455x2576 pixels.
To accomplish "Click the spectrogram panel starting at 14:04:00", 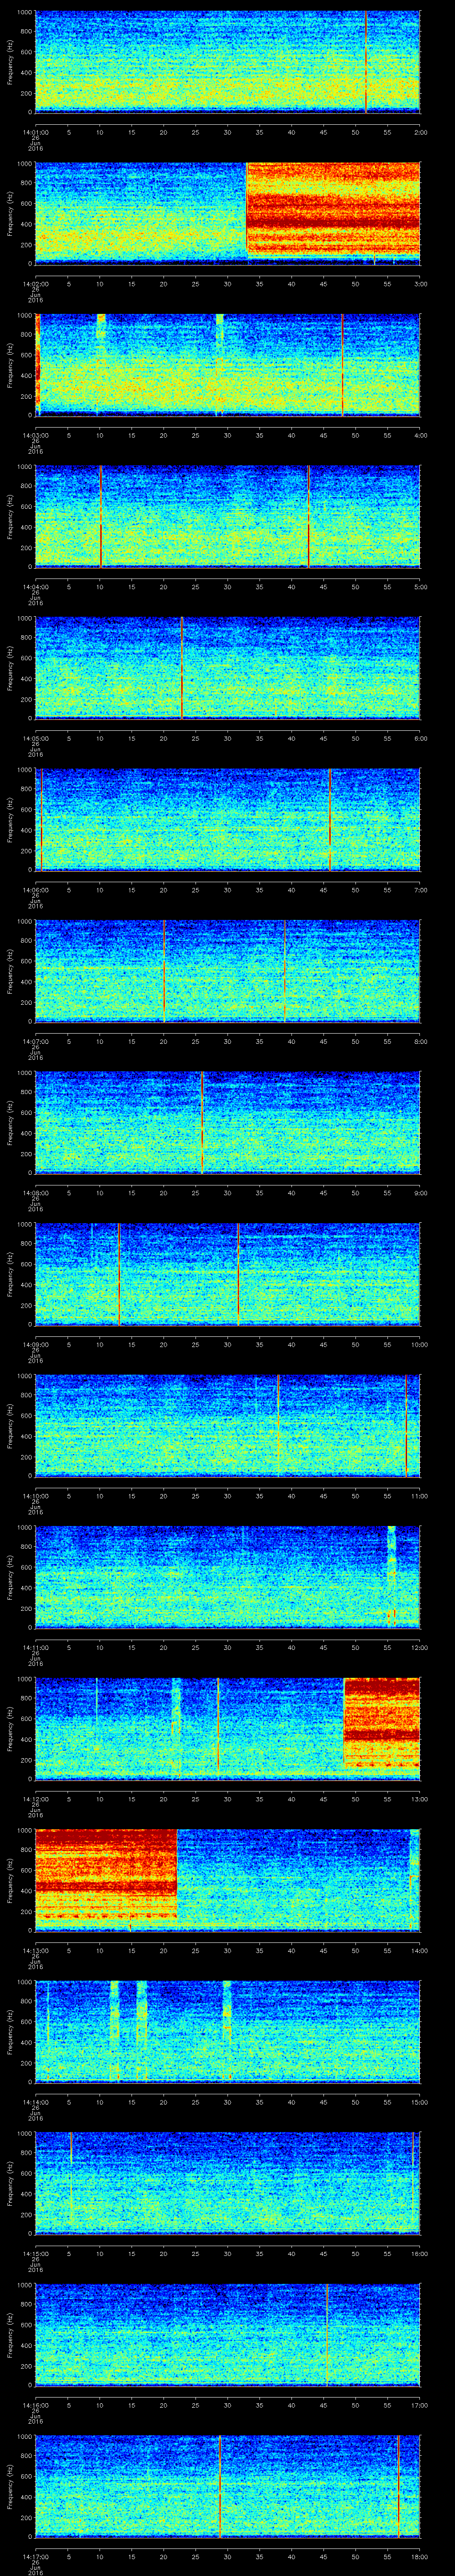I will [x=227, y=516].
